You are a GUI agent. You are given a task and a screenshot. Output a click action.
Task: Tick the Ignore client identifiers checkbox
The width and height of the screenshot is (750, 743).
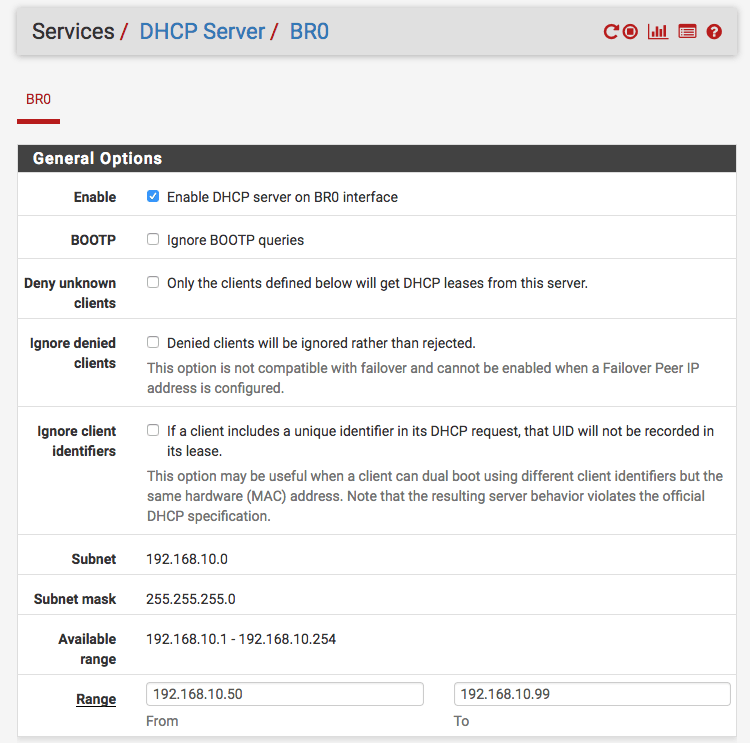click(153, 431)
